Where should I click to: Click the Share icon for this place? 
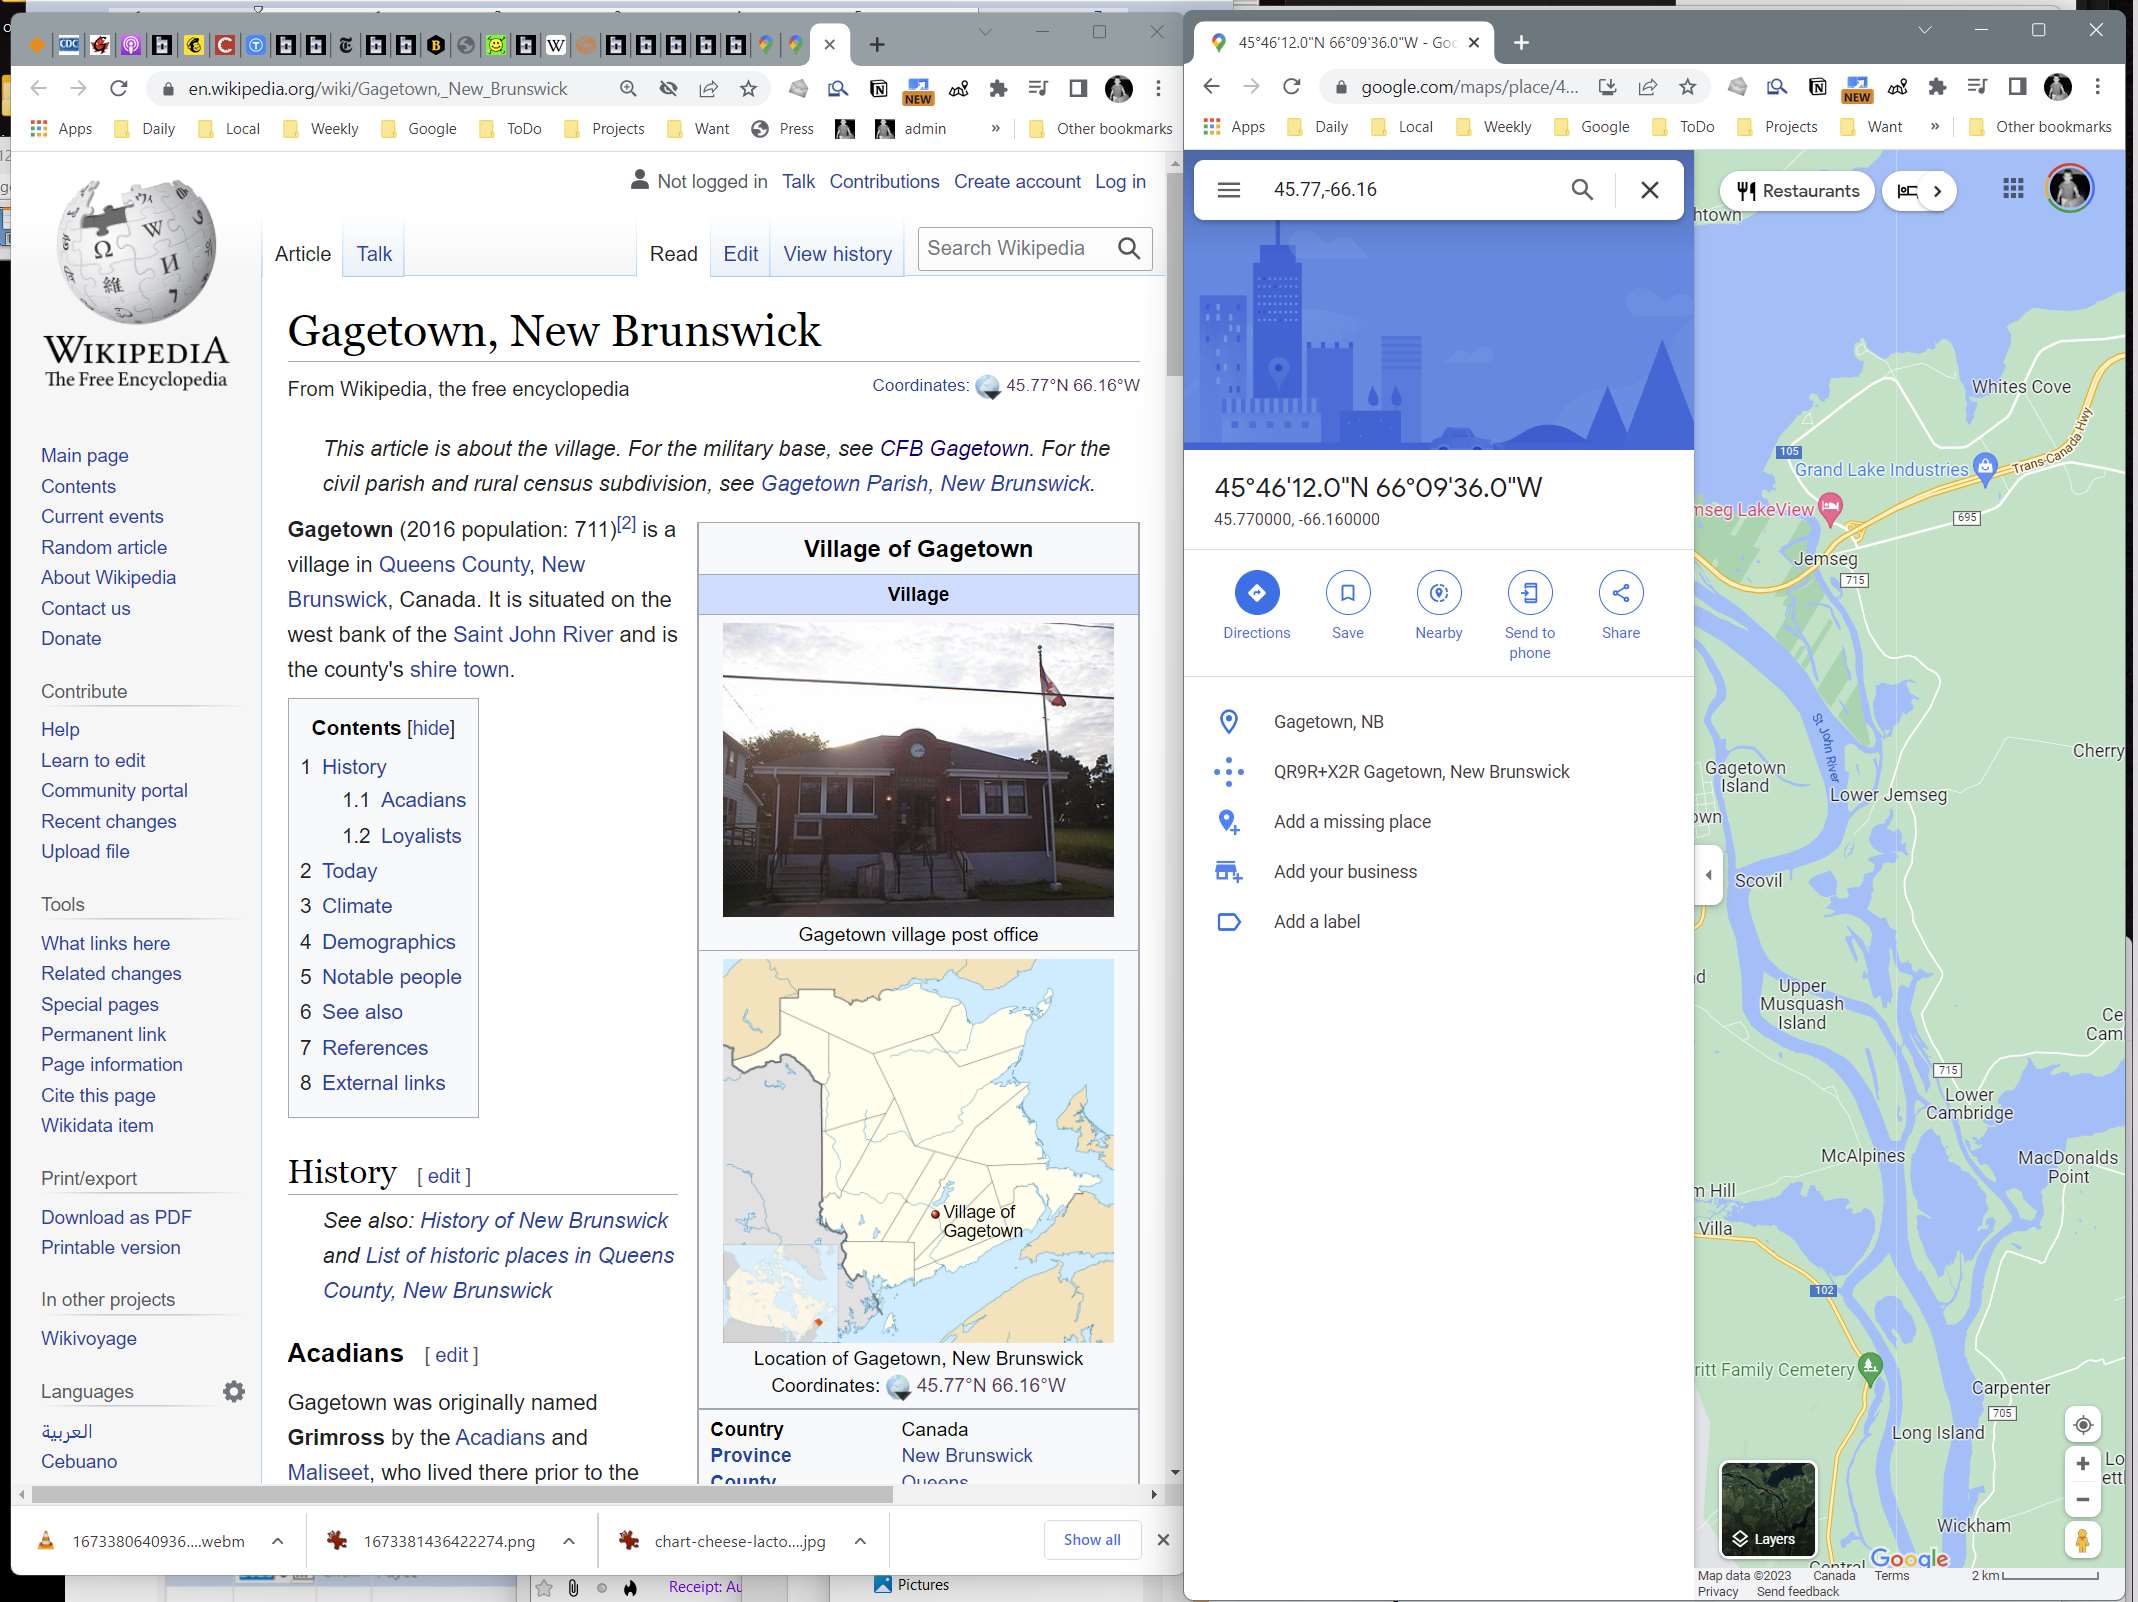tap(1620, 593)
